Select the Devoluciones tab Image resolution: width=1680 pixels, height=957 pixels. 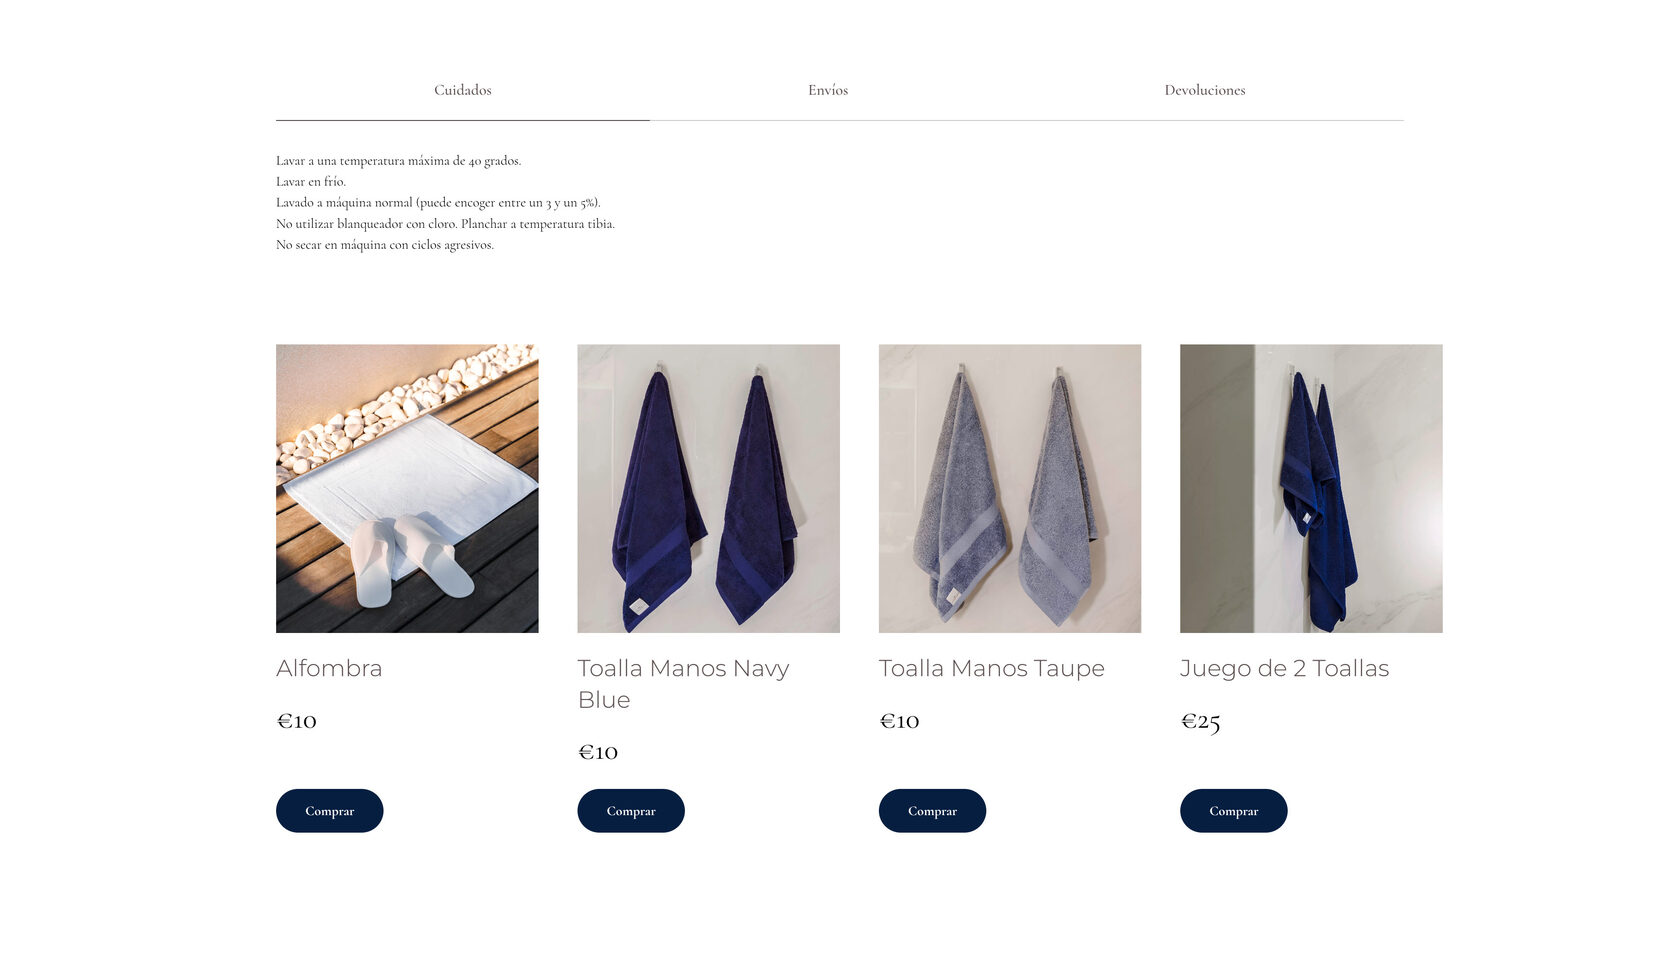click(x=1204, y=90)
